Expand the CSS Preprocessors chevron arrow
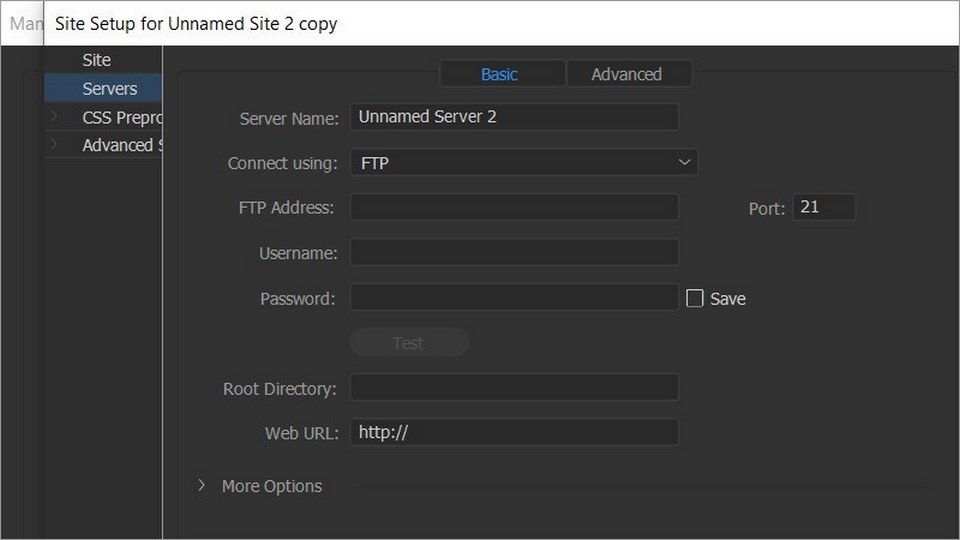The image size is (960, 540). [54, 117]
